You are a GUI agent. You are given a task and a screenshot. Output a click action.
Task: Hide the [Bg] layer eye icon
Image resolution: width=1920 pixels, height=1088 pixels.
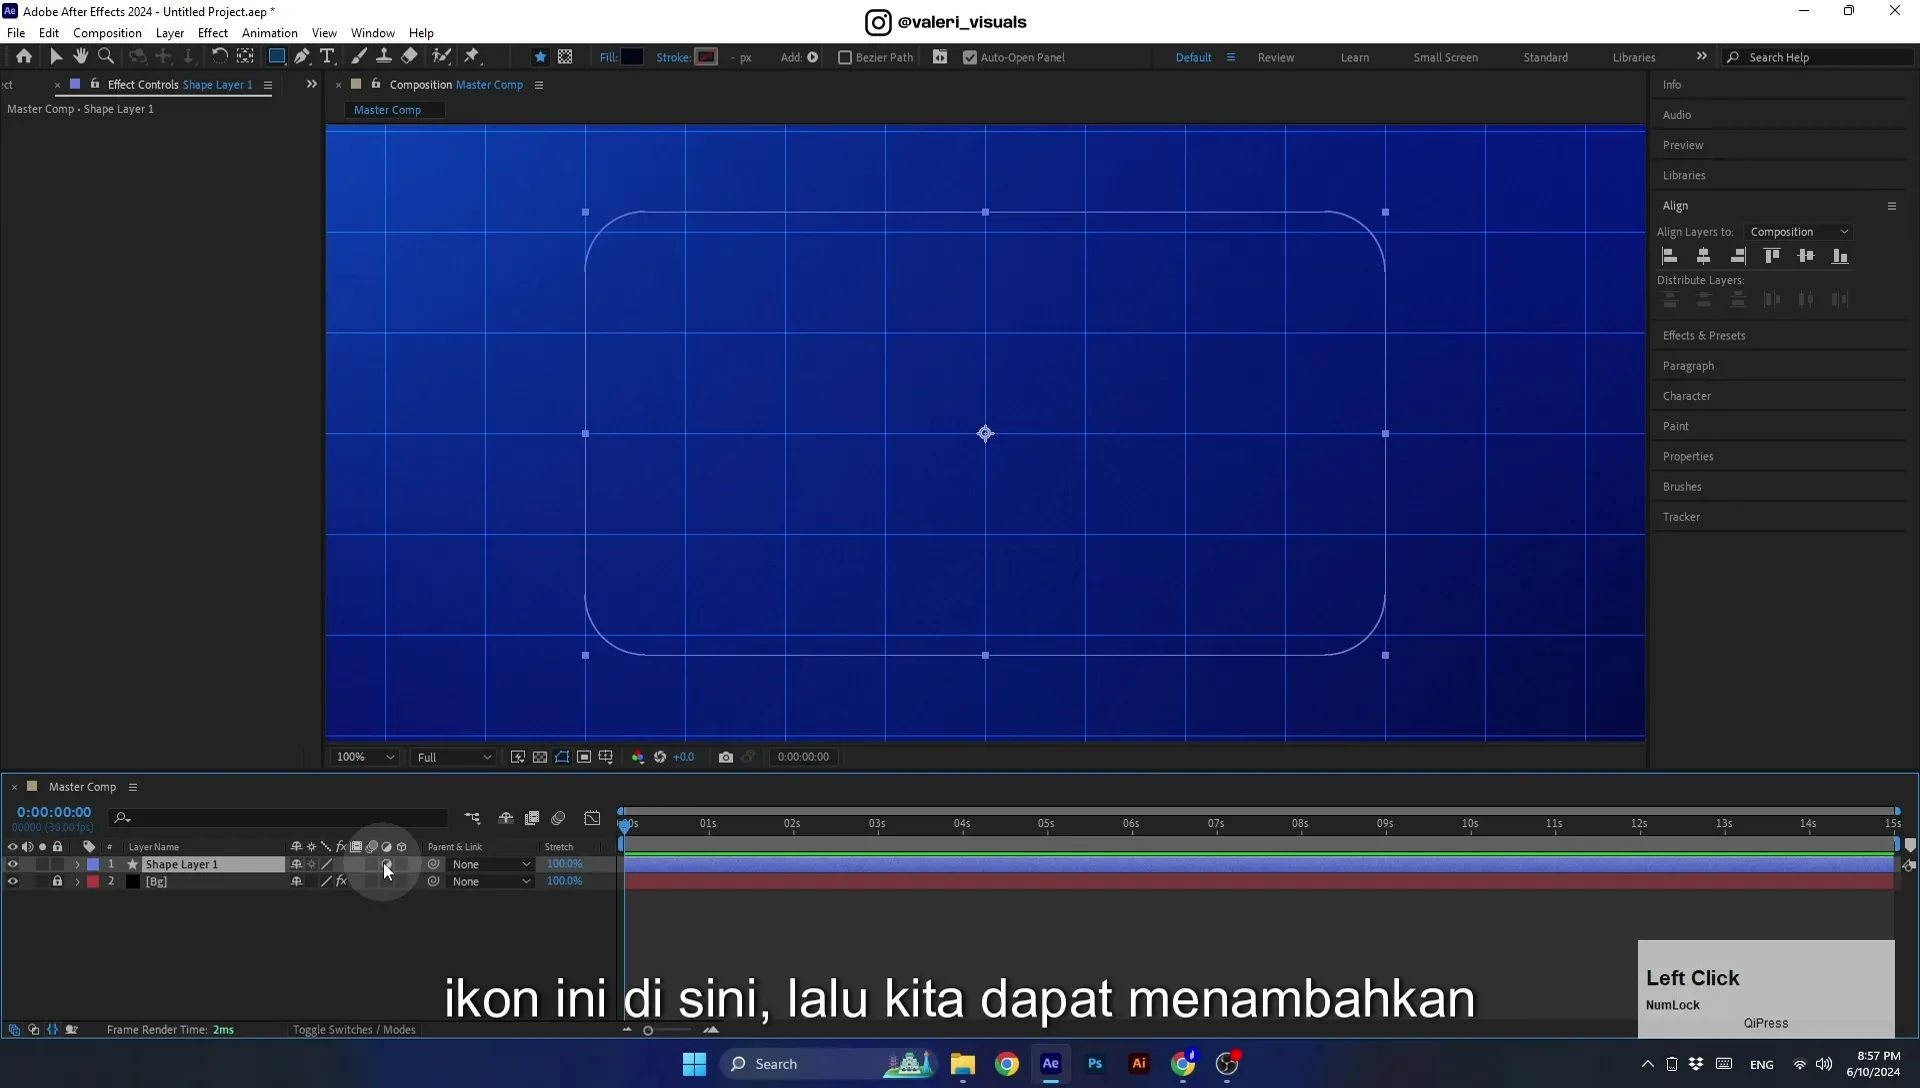pyautogui.click(x=13, y=881)
